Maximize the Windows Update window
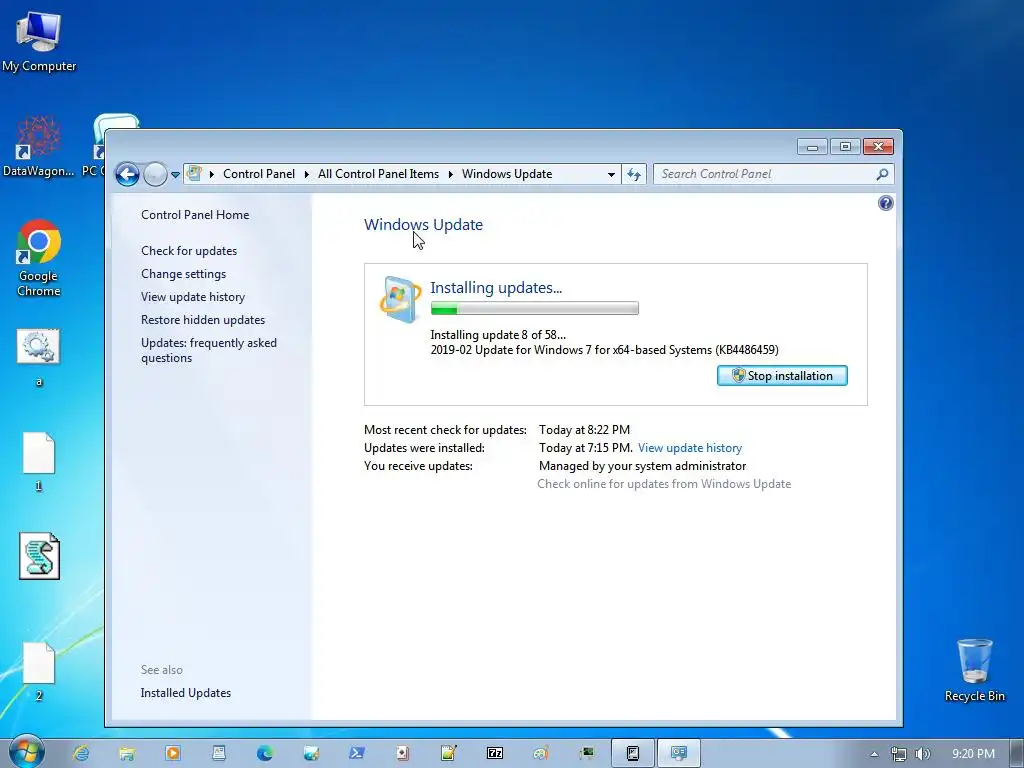 [845, 146]
